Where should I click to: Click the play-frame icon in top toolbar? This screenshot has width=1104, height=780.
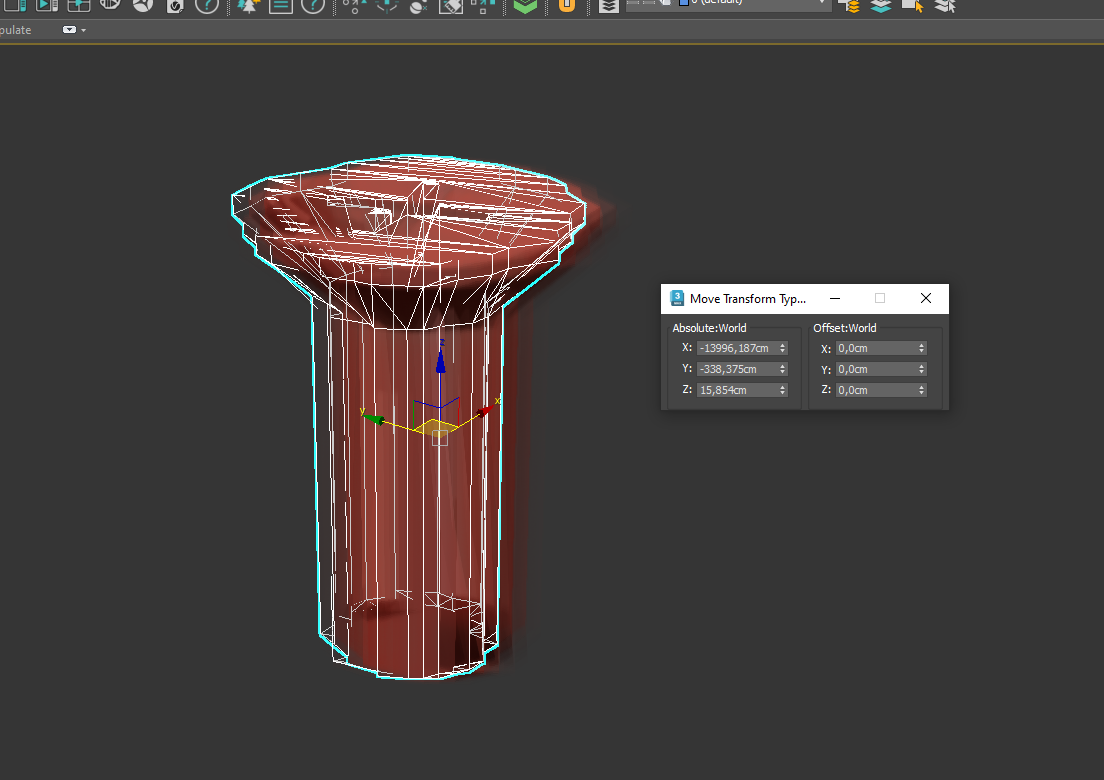pyautogui.click(x=47, y=5)
